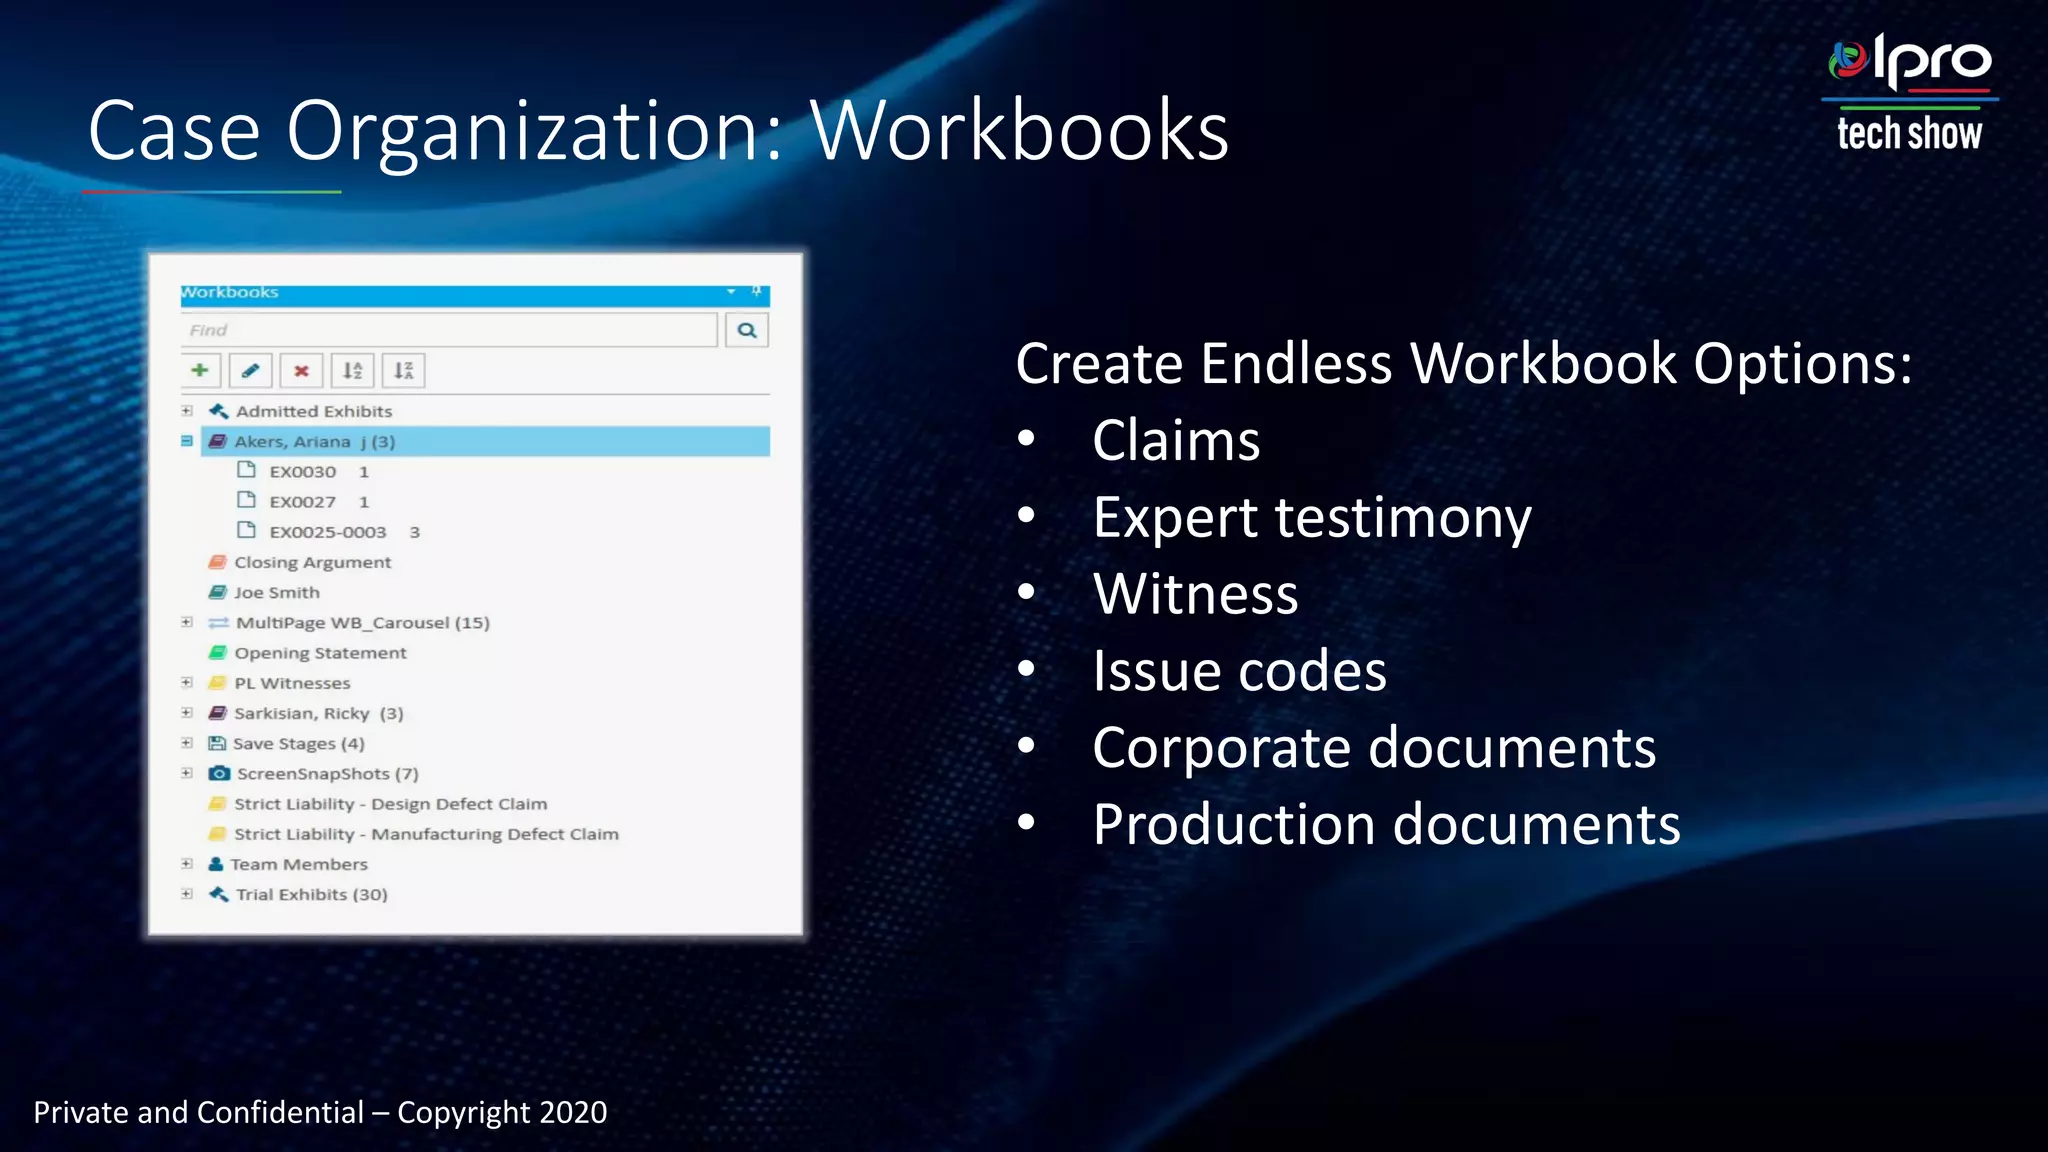Select Strict Liability - Design Defect Claim
The width and height of the screenshot is (2048, 1152).
point(390,804)
